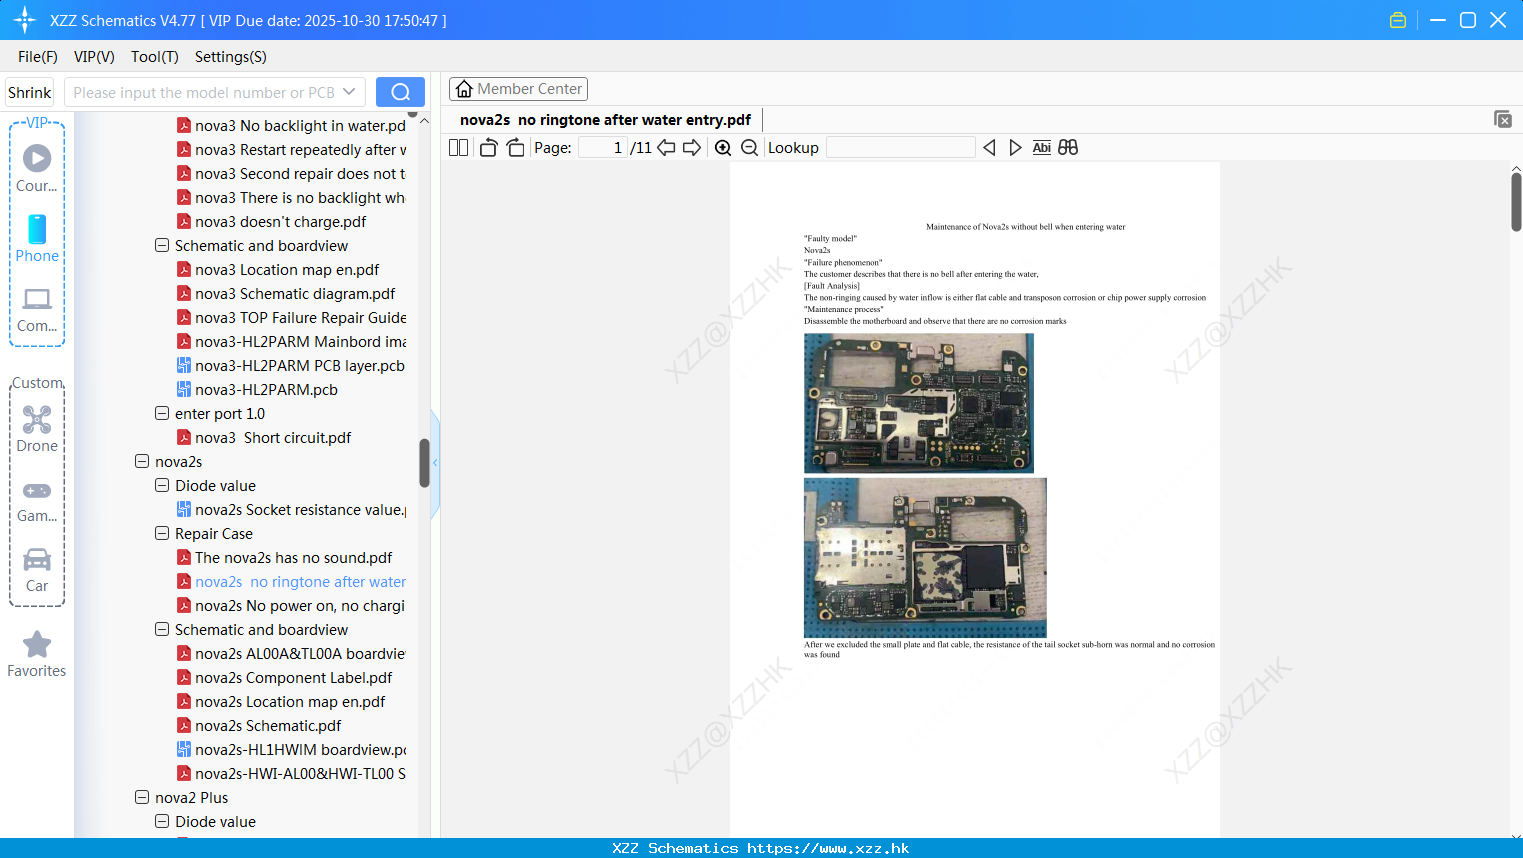Click the PDF viewer scrollbar thumb
The width and height of the screenshot is (1523, 858).
click(1516, 202)
